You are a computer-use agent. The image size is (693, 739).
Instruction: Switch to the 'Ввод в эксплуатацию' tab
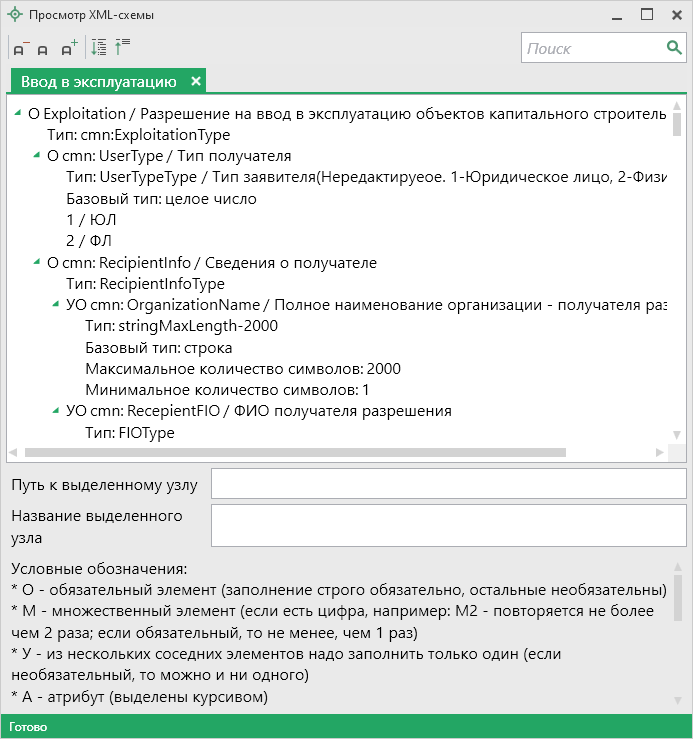point(98,82)
